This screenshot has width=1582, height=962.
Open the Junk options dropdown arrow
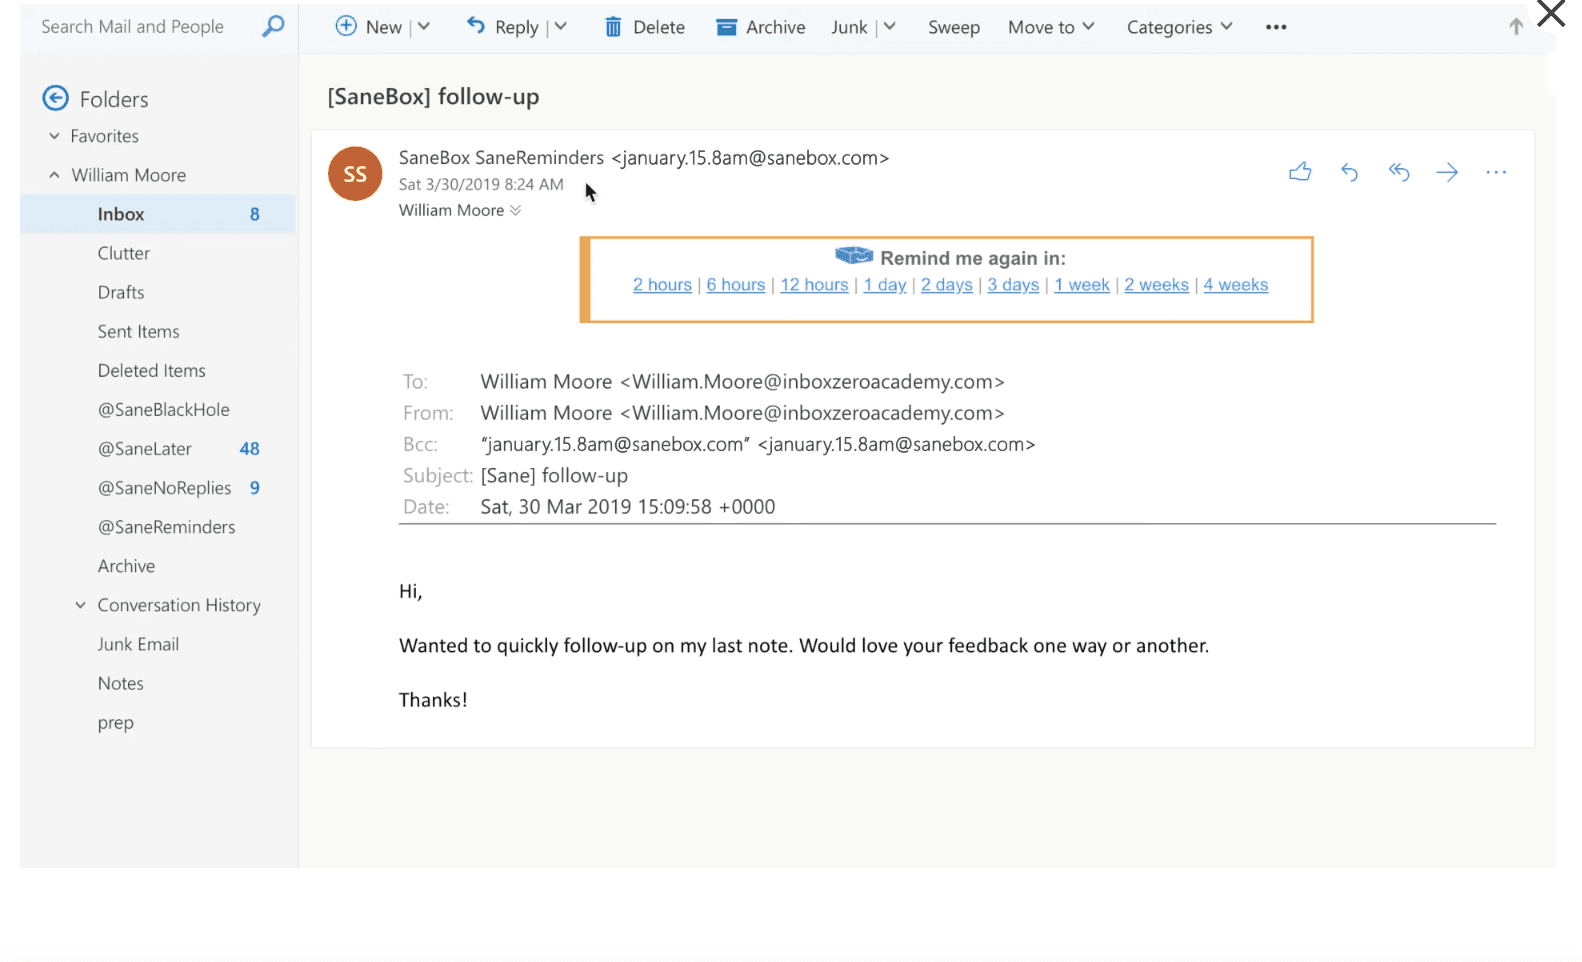point(889,27)
